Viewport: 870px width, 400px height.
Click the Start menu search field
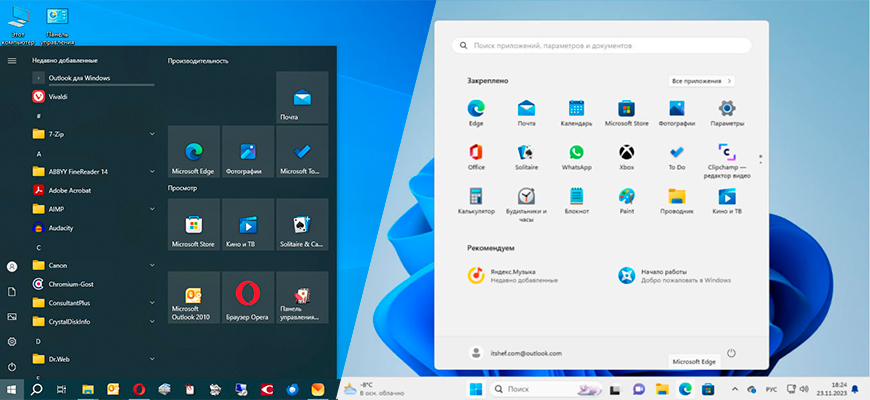(x=601, y=45)
